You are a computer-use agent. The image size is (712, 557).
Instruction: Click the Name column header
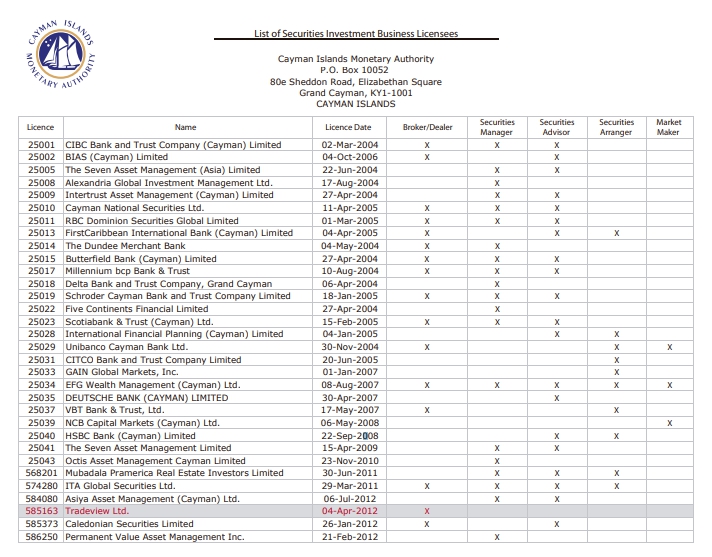tap(186, 127)
